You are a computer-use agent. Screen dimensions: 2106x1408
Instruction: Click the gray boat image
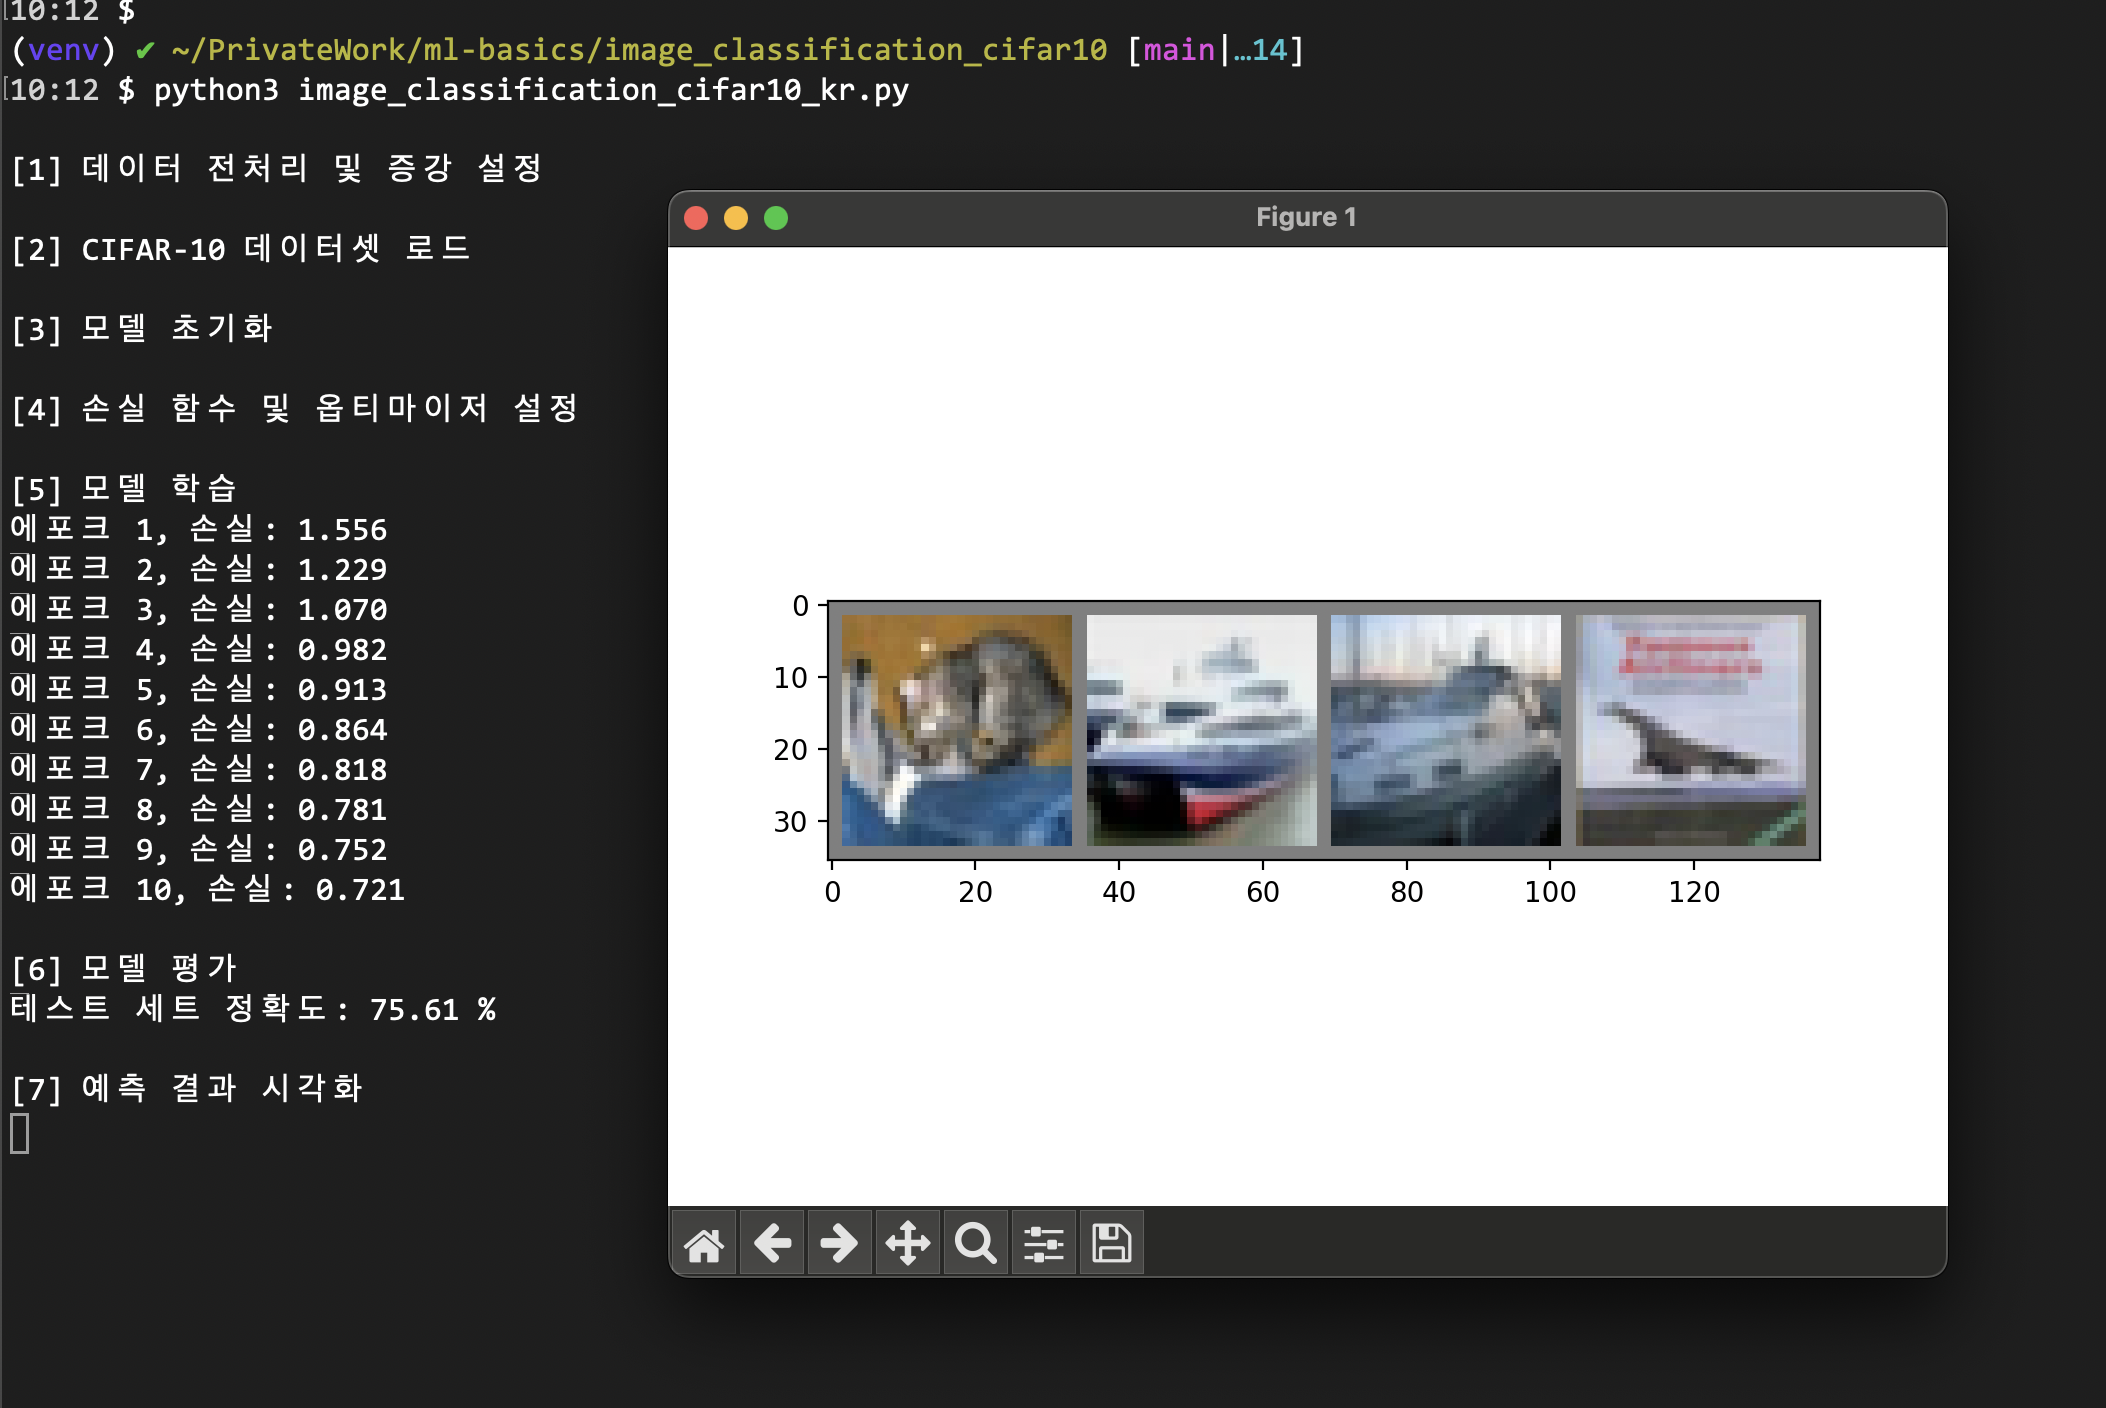[x=1445, y=730]
